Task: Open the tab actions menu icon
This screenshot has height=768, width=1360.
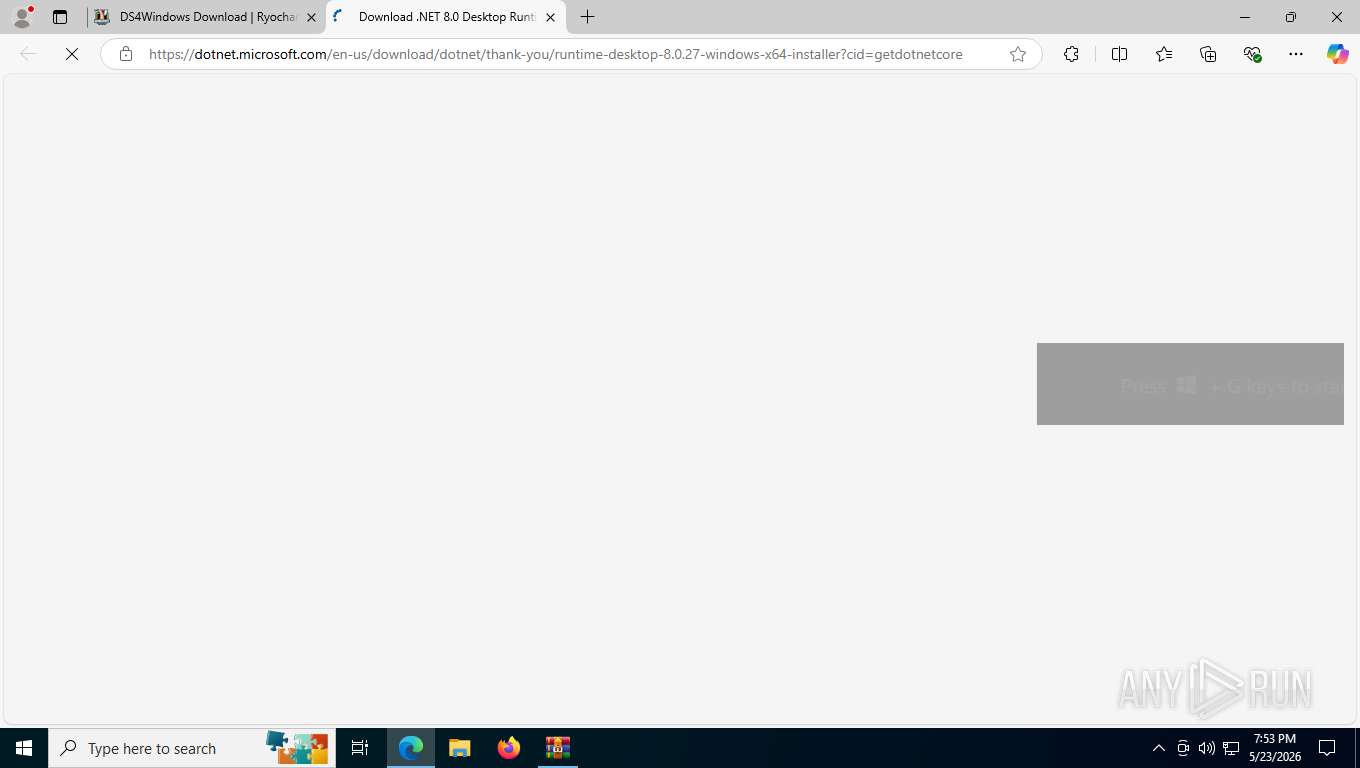Action: click(60, 17)
